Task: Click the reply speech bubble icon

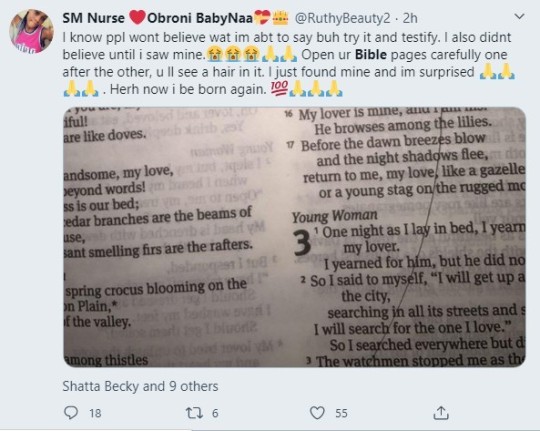Action: tap(71, 412)
